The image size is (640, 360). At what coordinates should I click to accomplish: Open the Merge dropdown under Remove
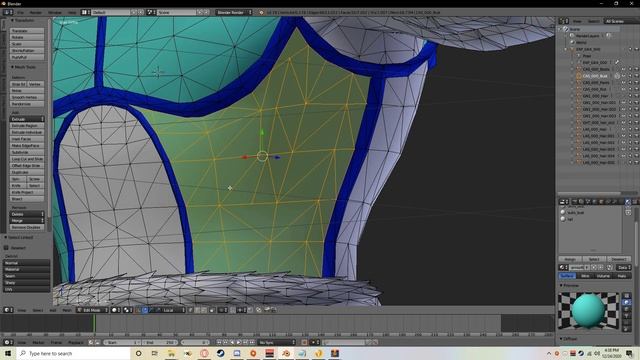click(x=27, y=220)
